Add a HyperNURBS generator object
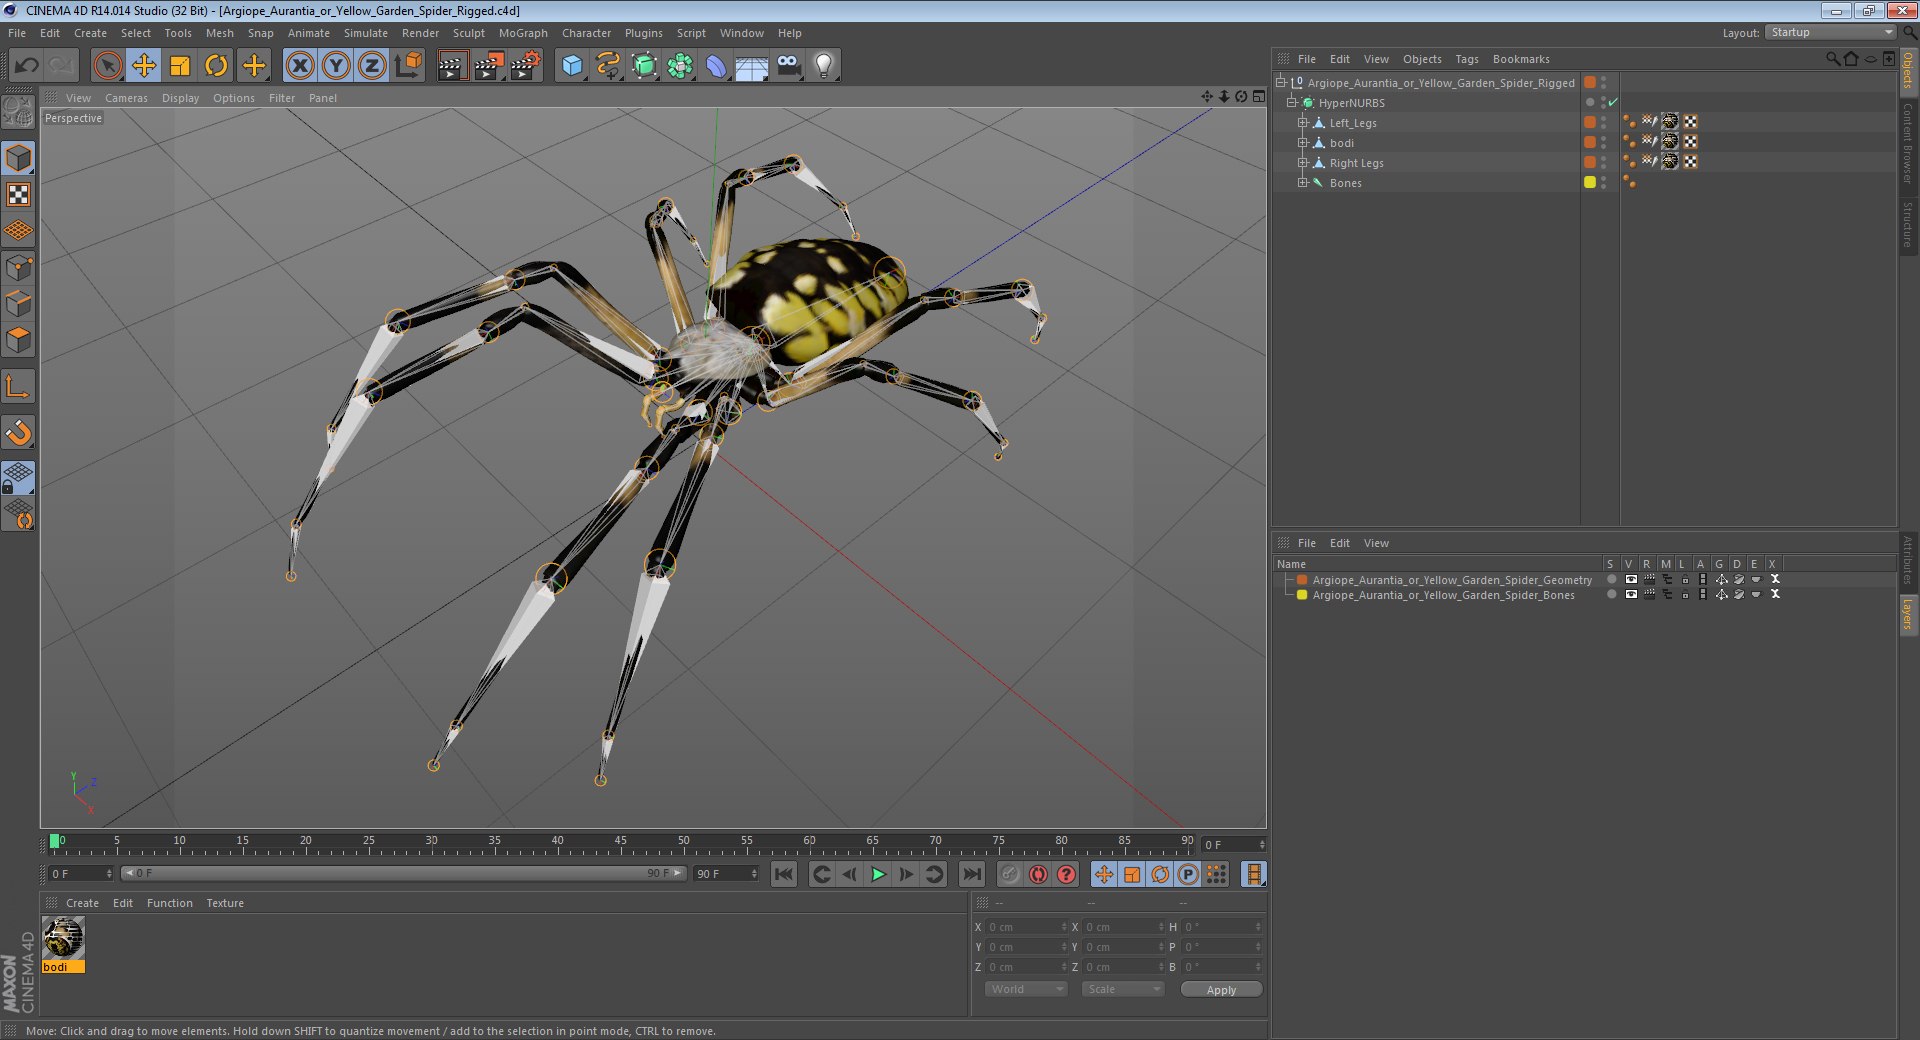1920x1040 pixels. pos(644,66)
